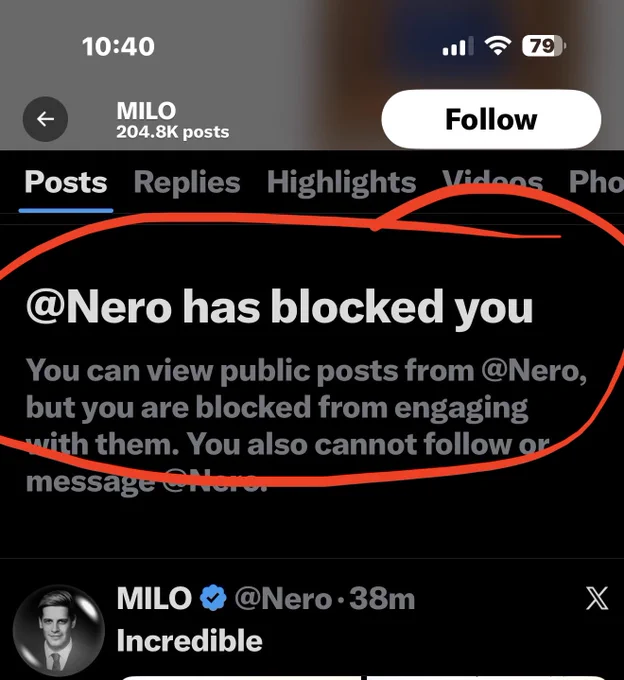
Task: Tap the blue verified badge next to MILO
Action: (x=213, y=598)
